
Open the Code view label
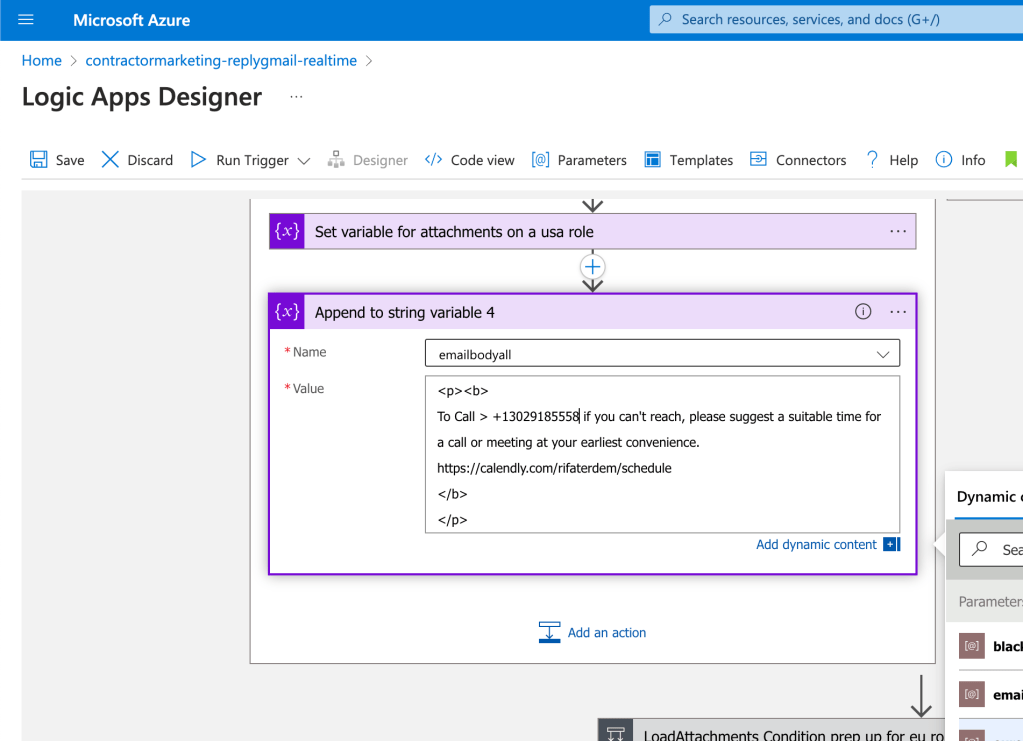[482, 160]
